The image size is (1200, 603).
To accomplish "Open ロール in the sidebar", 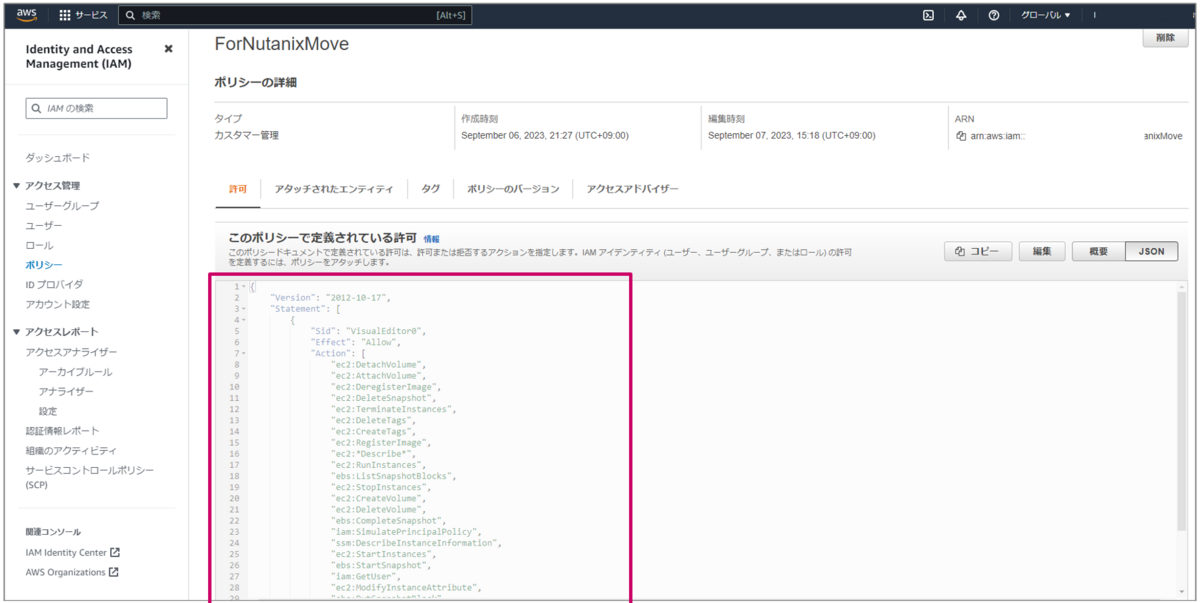I will click(39, 245).
